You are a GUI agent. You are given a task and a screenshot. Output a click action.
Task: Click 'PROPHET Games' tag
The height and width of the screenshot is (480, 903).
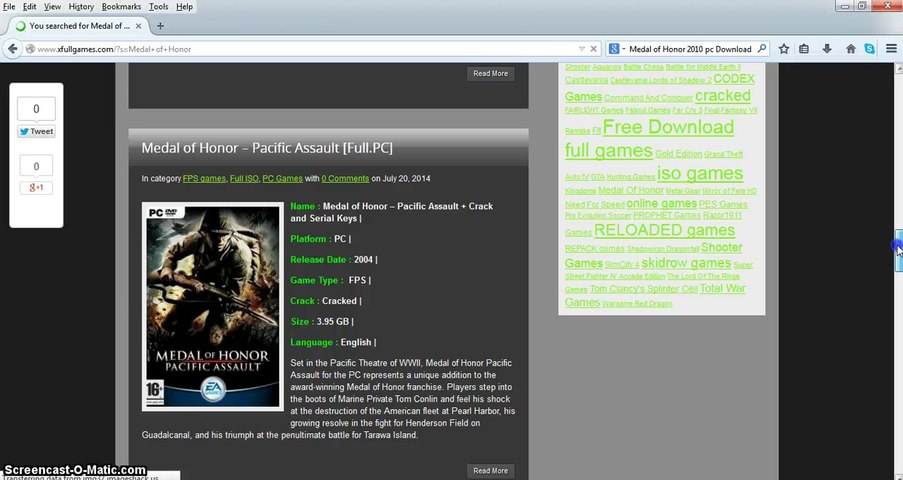pyautogui.click(x=666, y=216)
